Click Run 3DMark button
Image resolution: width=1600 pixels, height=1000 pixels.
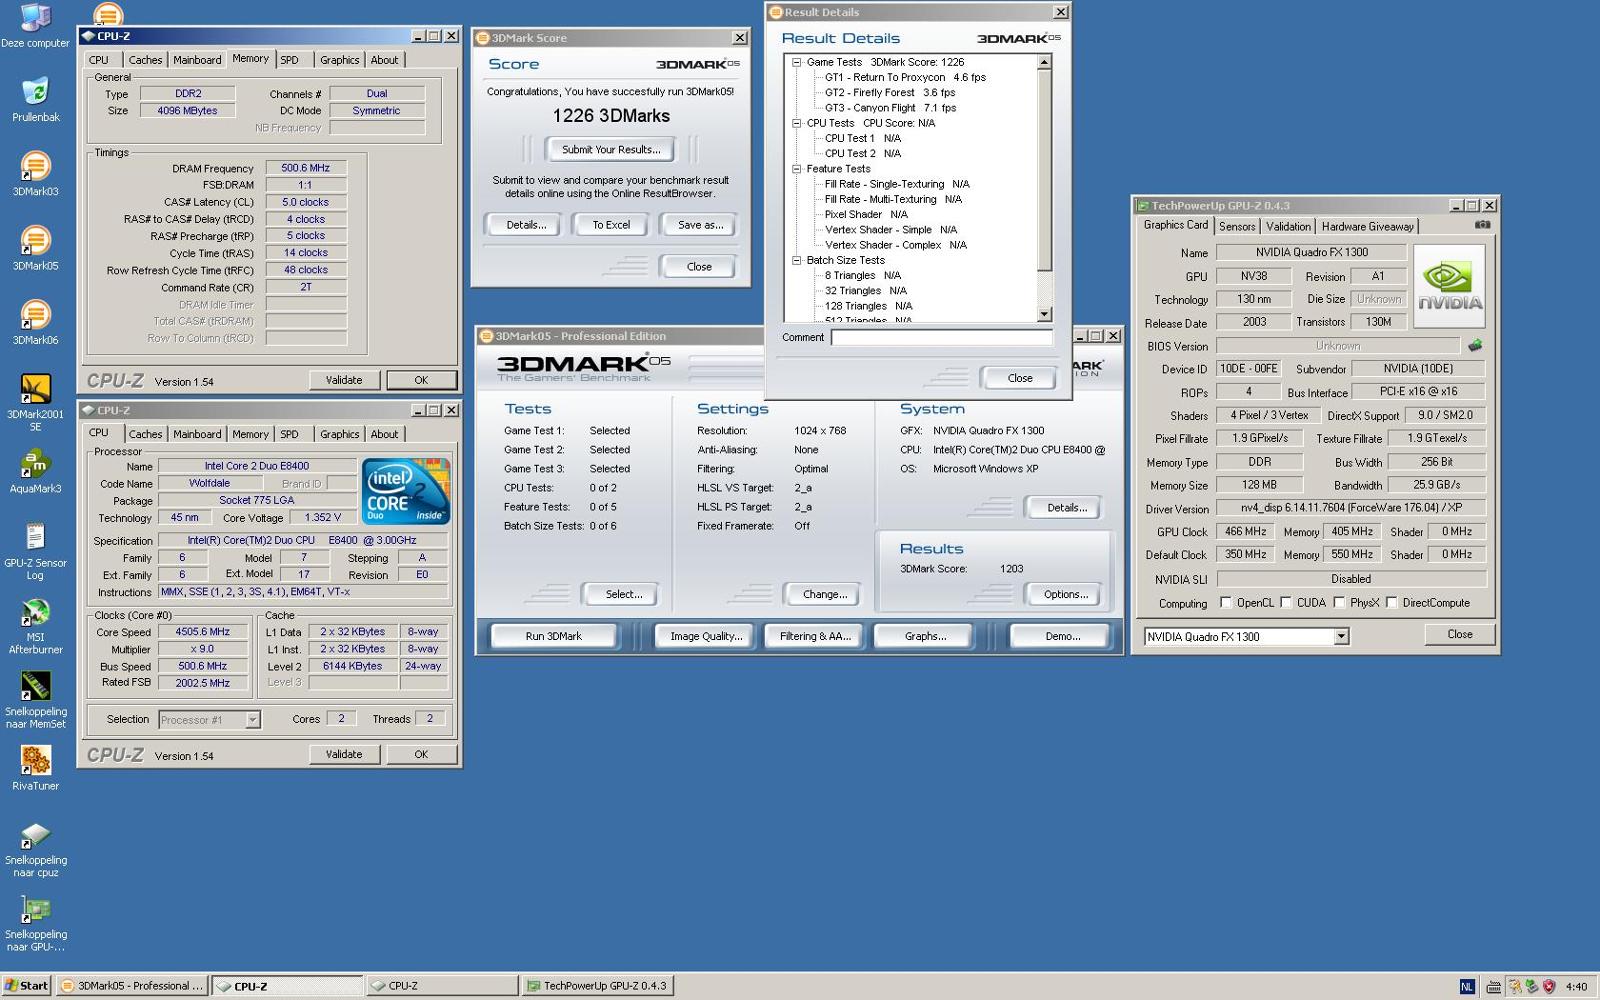click(553, 636)
